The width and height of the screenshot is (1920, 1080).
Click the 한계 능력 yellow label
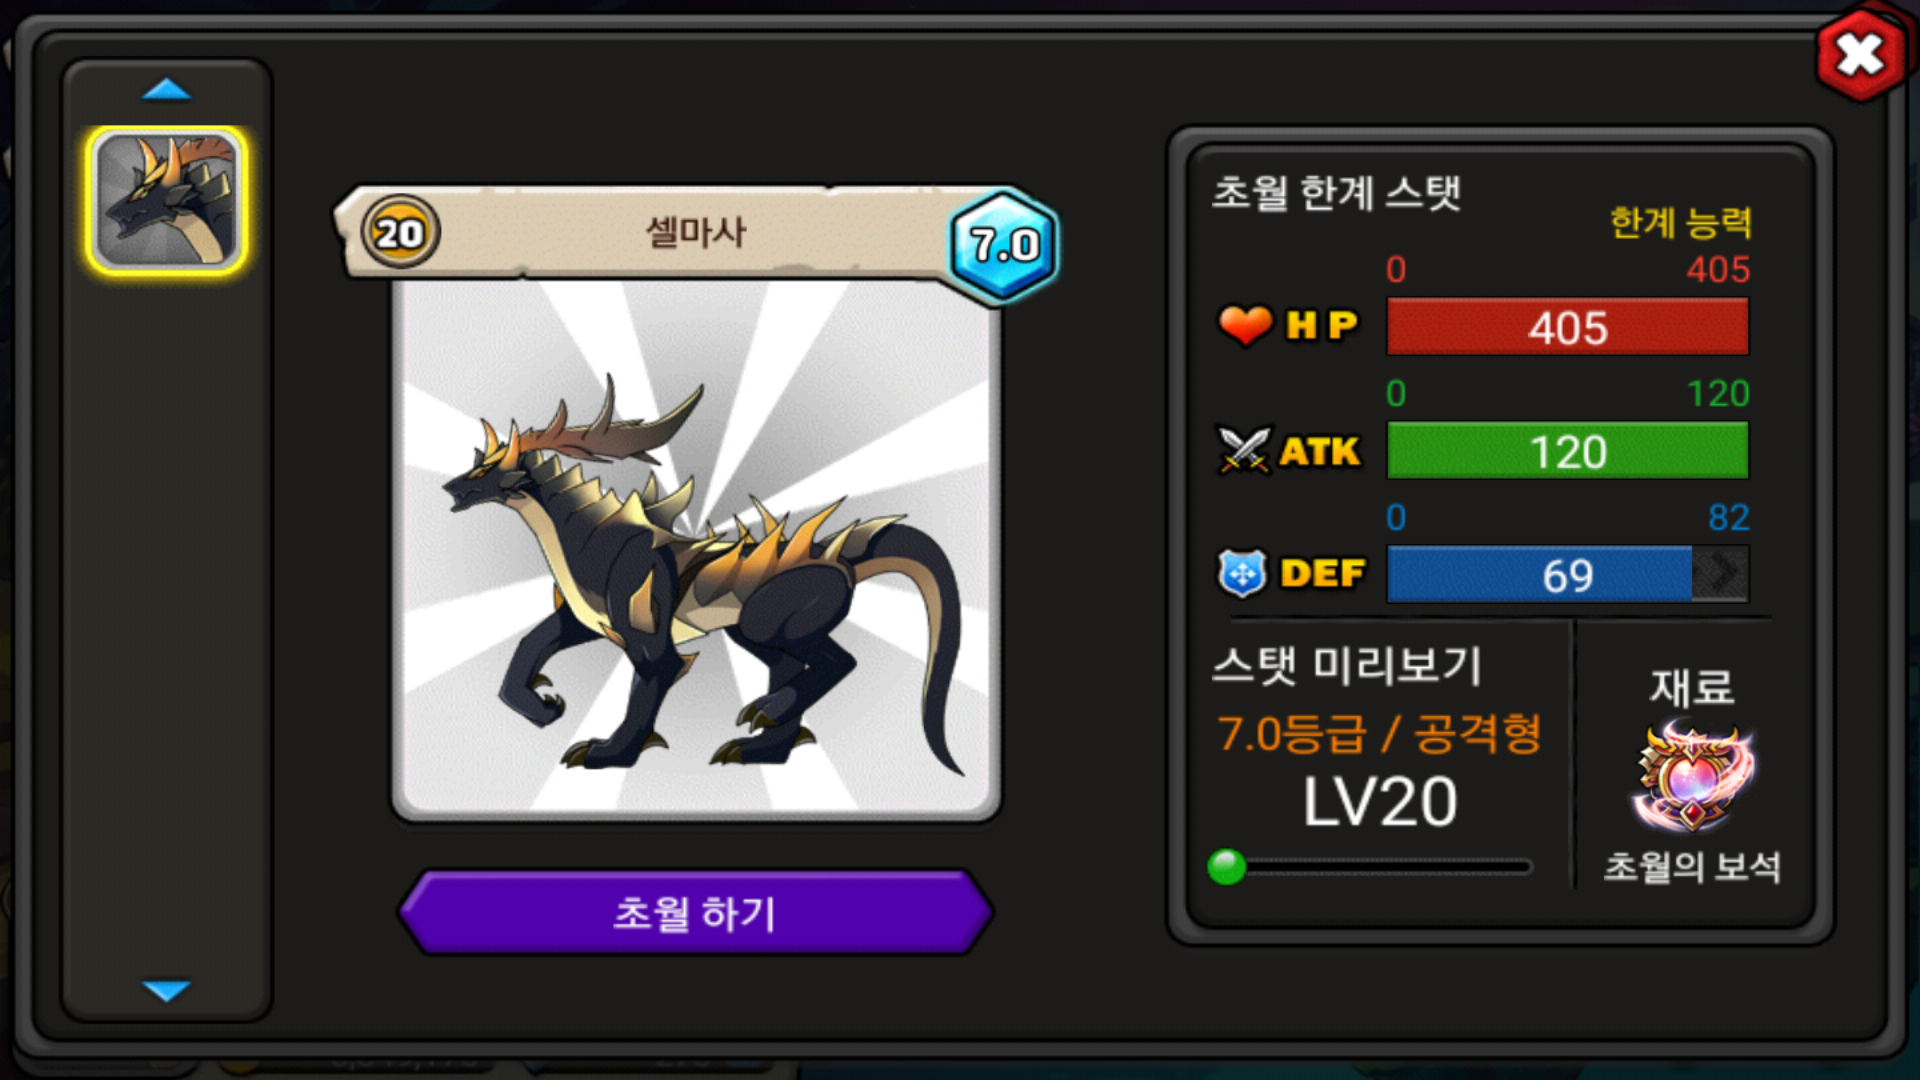coord(1680,222)
